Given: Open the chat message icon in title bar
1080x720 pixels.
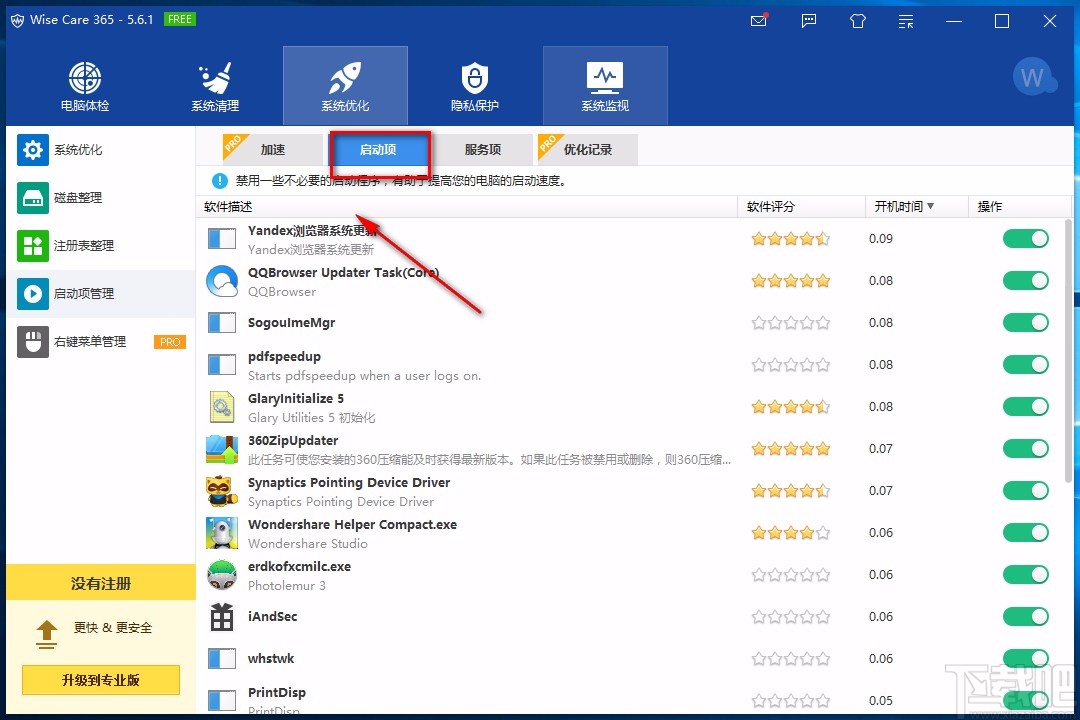Looking at the screenshot, I should pyautogui.click(x=809, y=21).
